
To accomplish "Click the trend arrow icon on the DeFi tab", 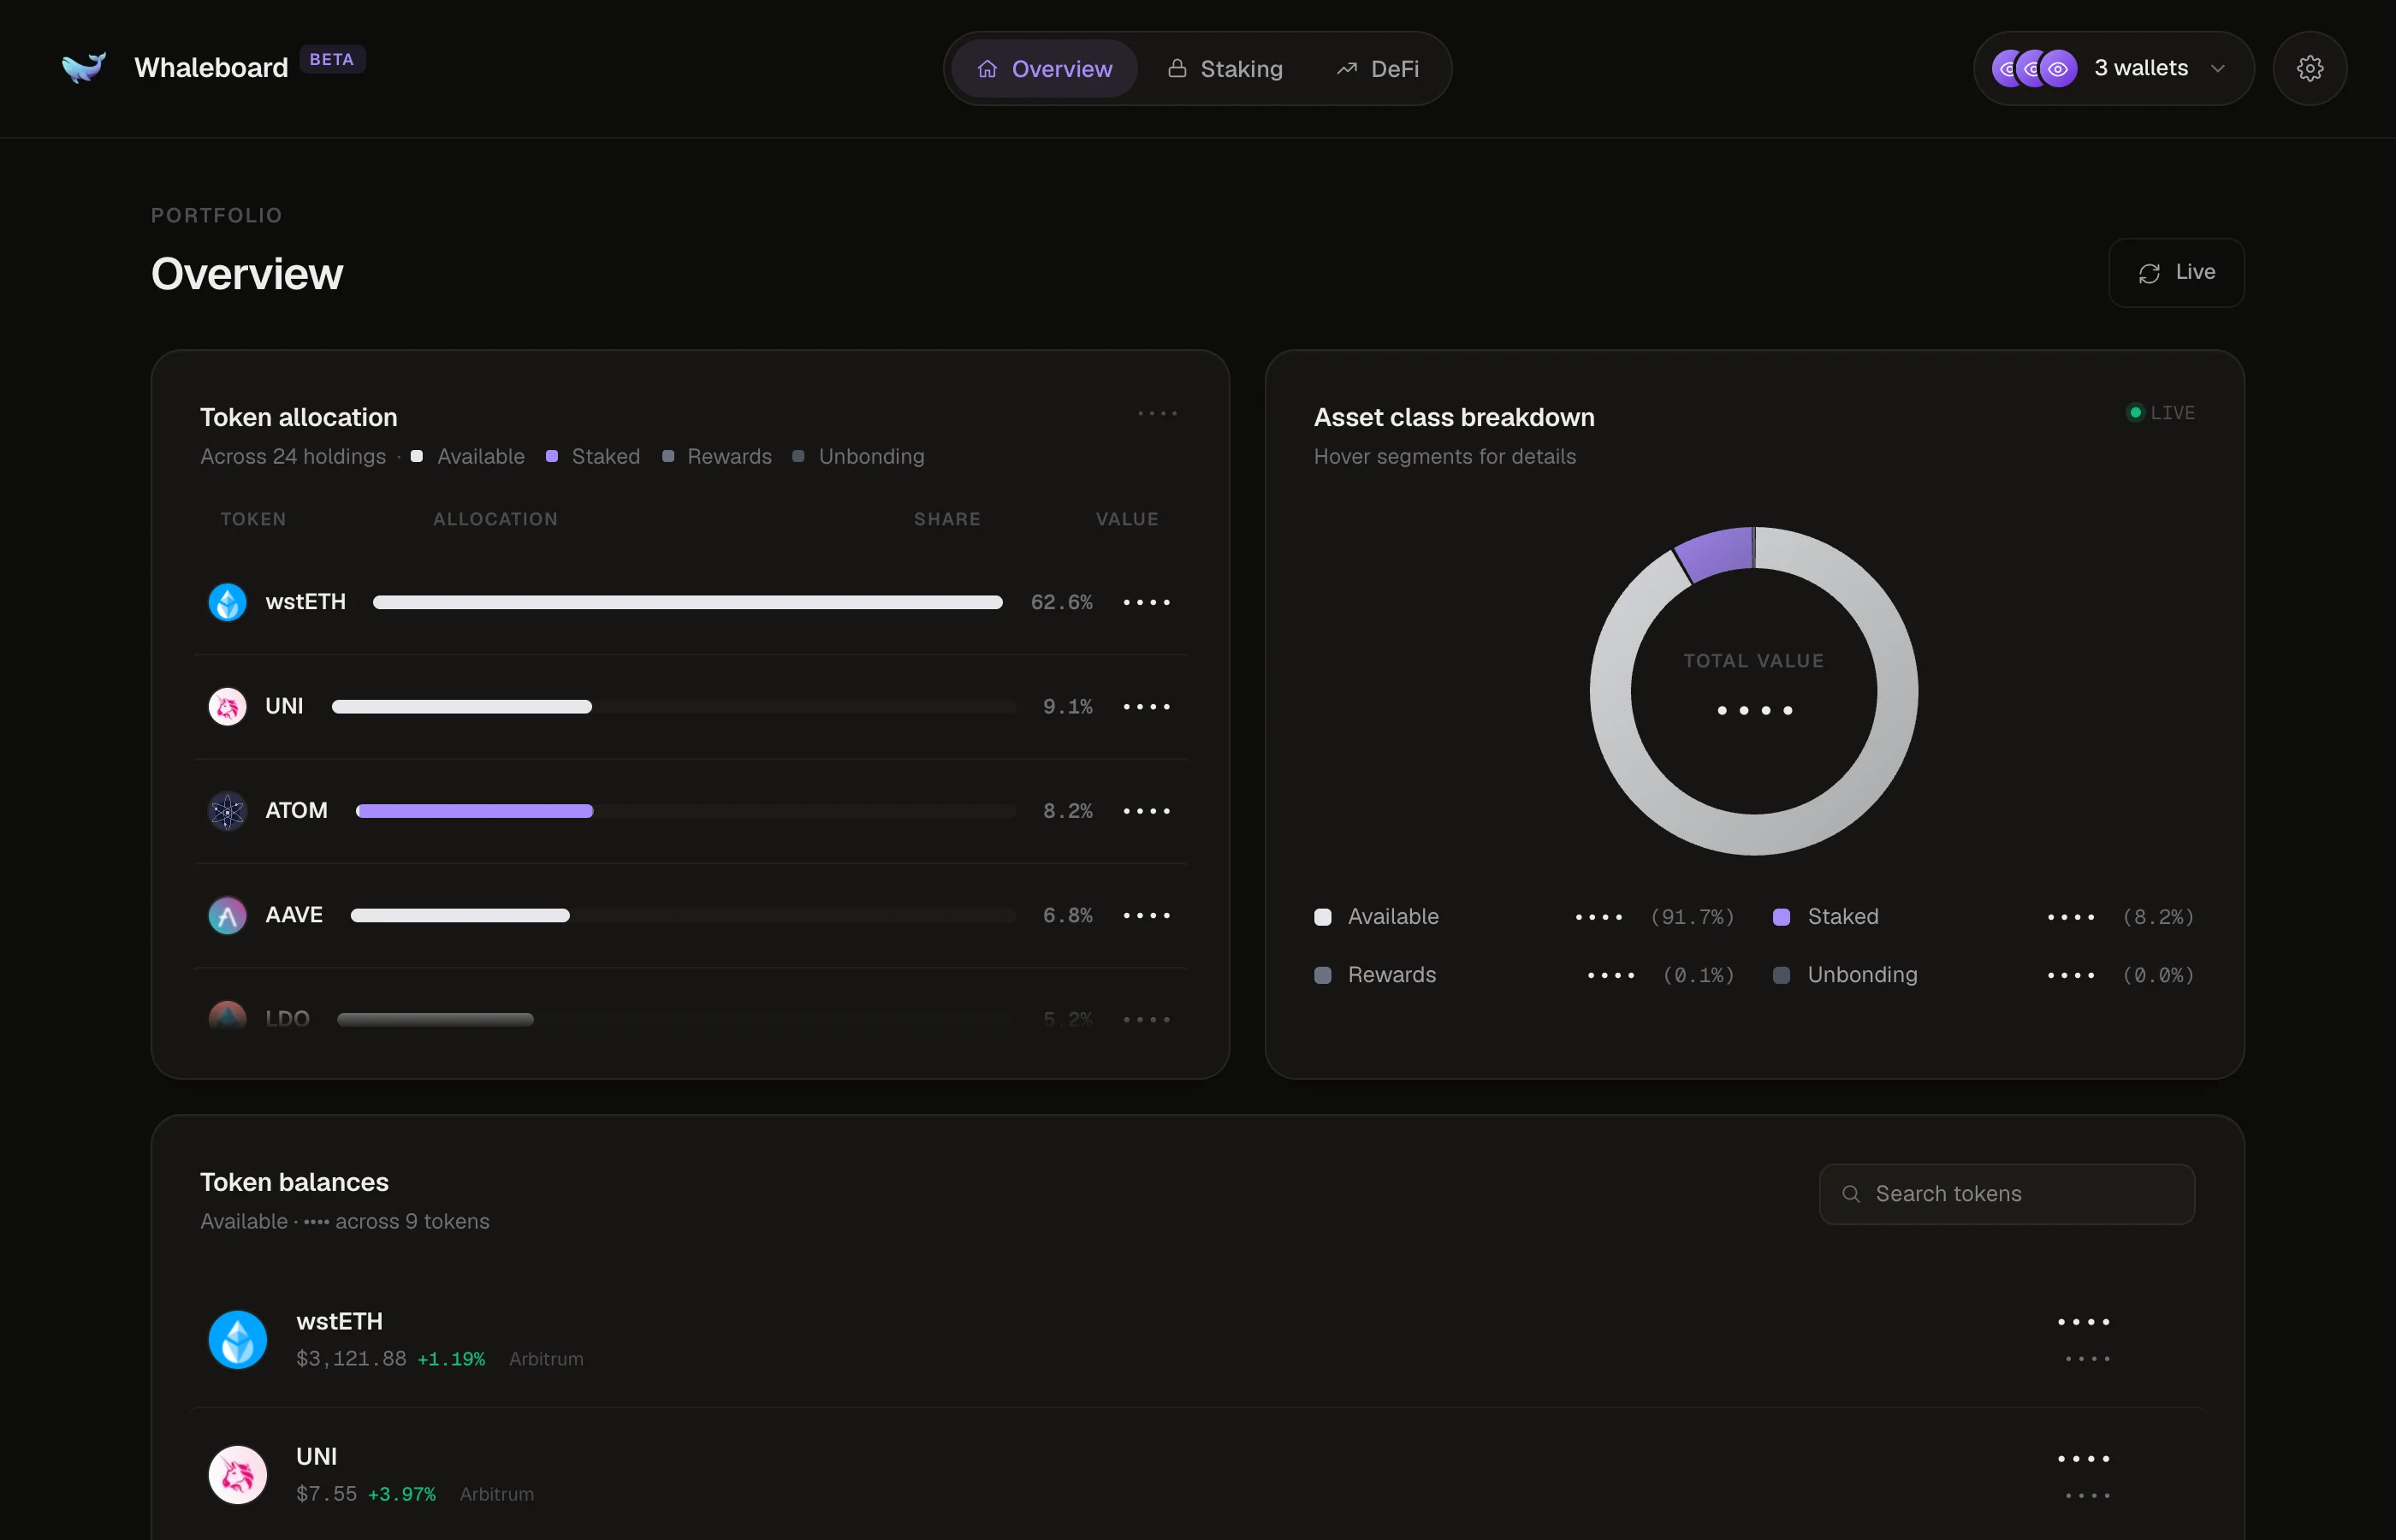I will coord(1347,69).
